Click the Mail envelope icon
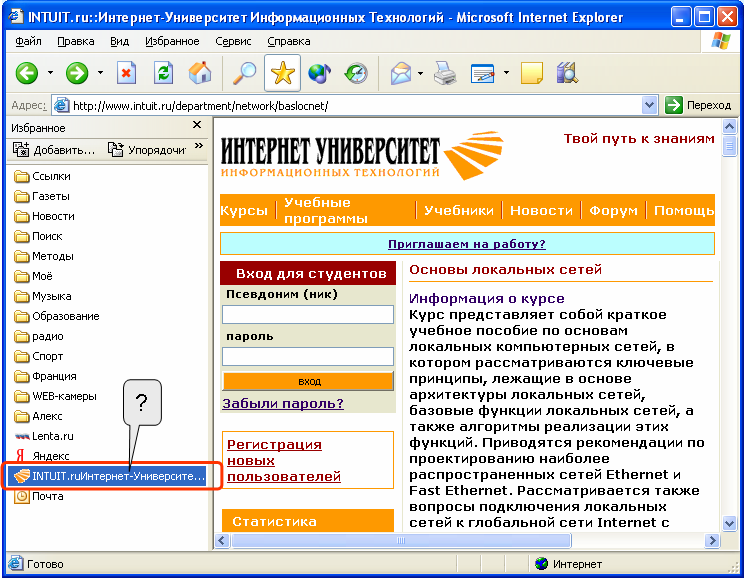The image size is (744, 578). pyautogui.click(x=401, y=74)
